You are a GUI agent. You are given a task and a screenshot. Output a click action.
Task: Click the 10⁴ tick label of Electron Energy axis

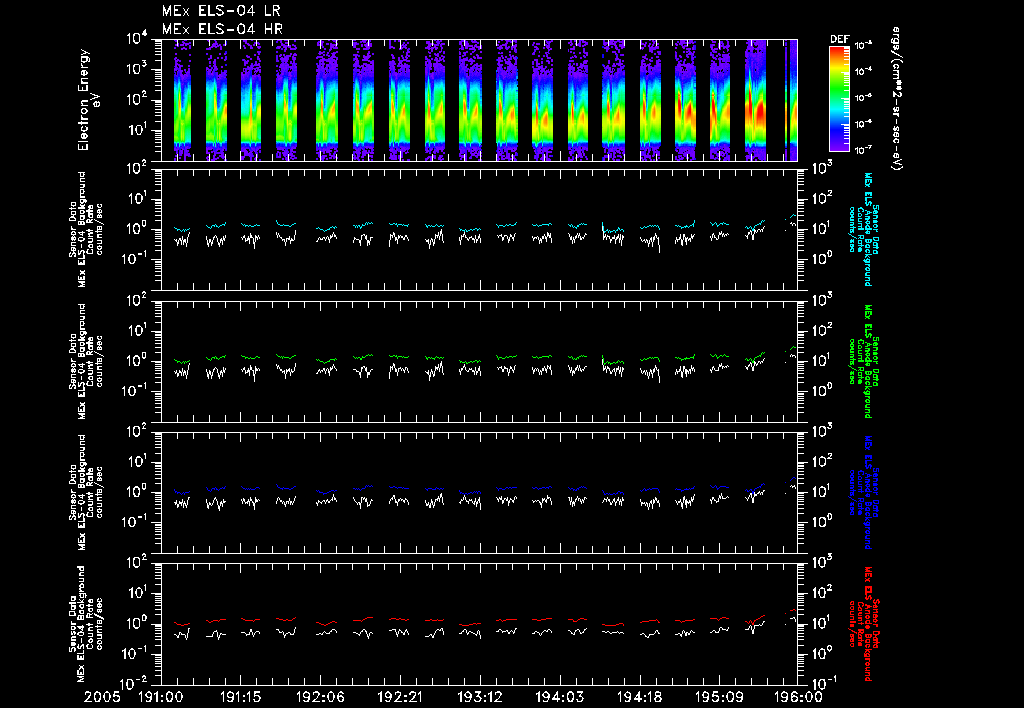pos(137,39)
